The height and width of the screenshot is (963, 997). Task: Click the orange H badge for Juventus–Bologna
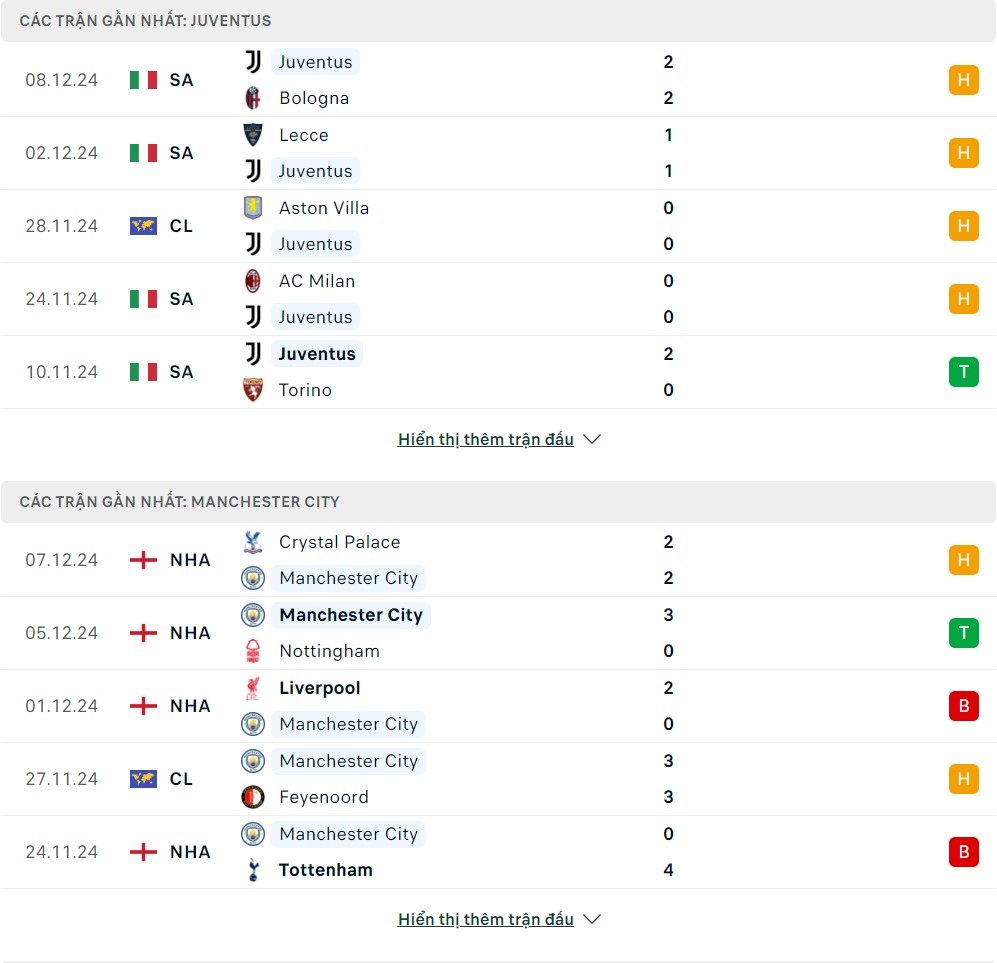[x=963, y=80]
